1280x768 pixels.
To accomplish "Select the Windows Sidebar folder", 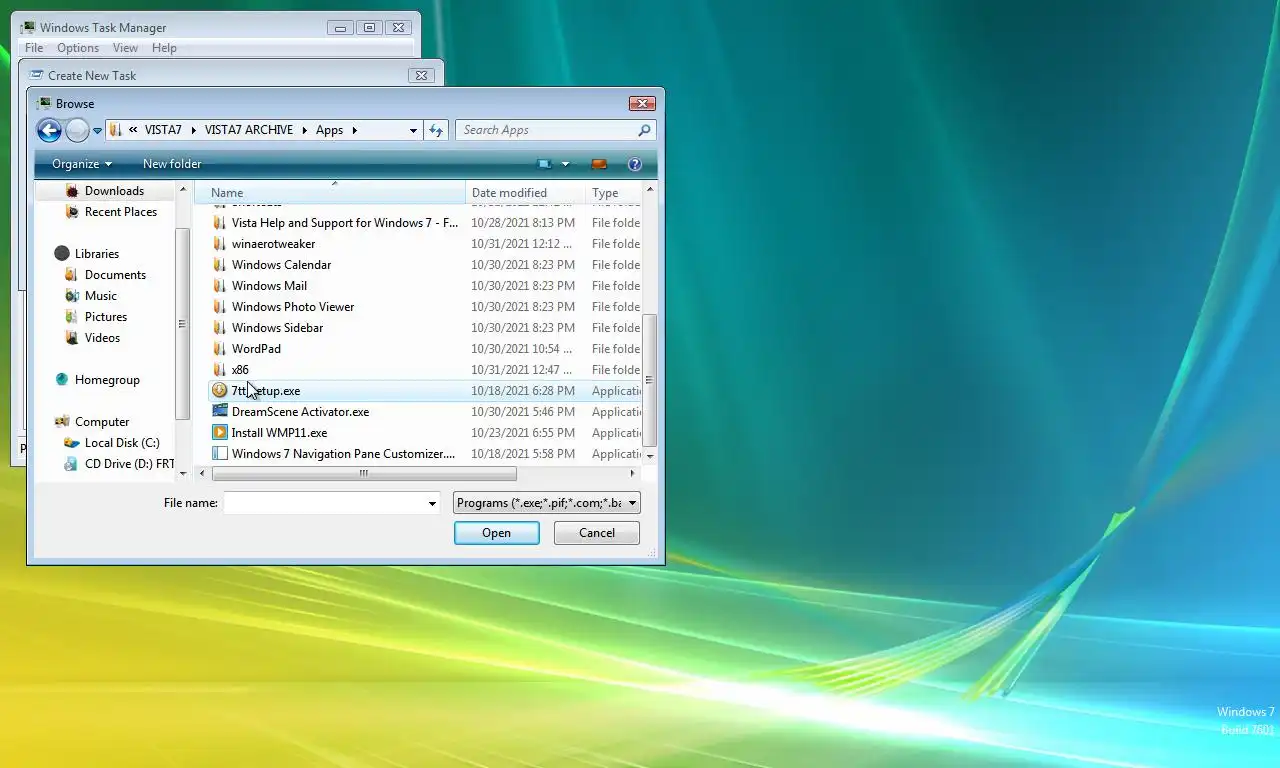I will (x=277, y=328).
